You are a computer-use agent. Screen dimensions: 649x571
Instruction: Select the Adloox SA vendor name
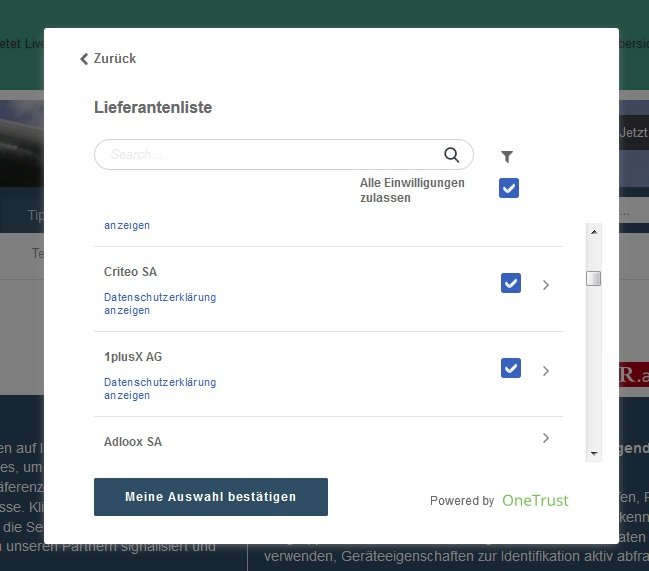pyautogui.click(x=133, y=442)
